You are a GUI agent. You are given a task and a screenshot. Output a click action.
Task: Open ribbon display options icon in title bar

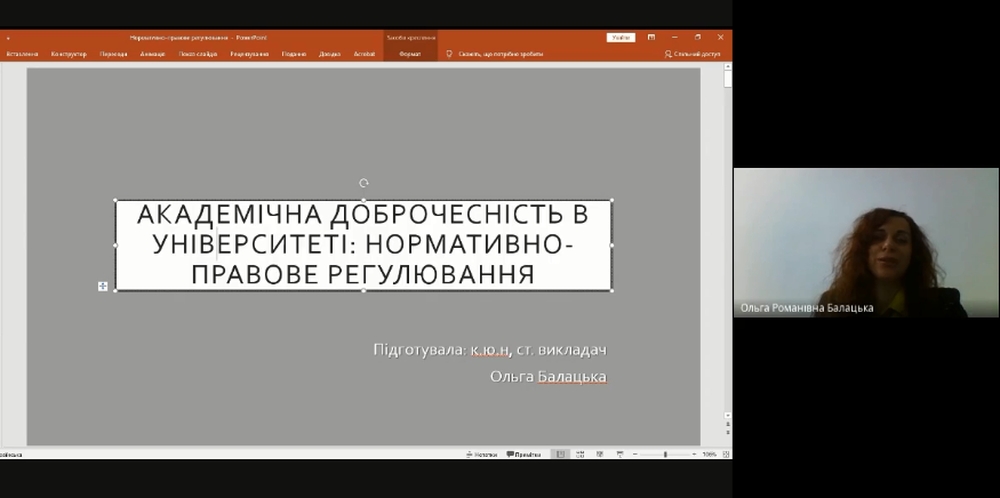651,38
